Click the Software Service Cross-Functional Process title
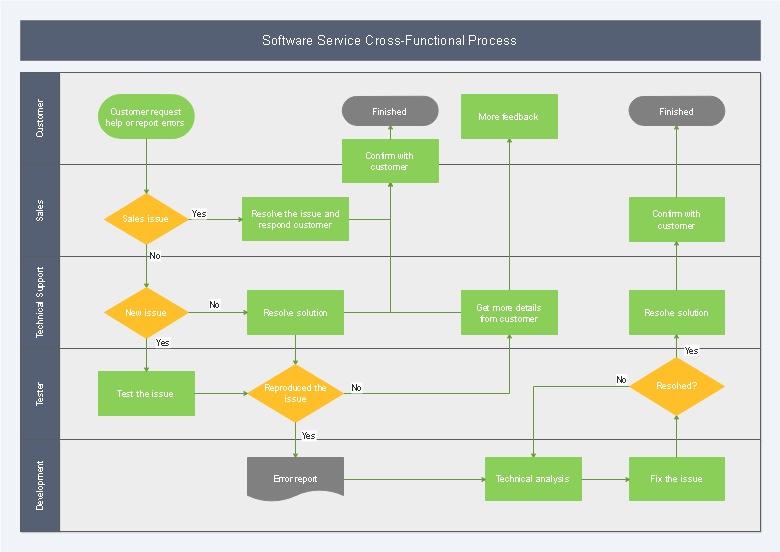The image size is (780, 552). [x=389, y=41]
